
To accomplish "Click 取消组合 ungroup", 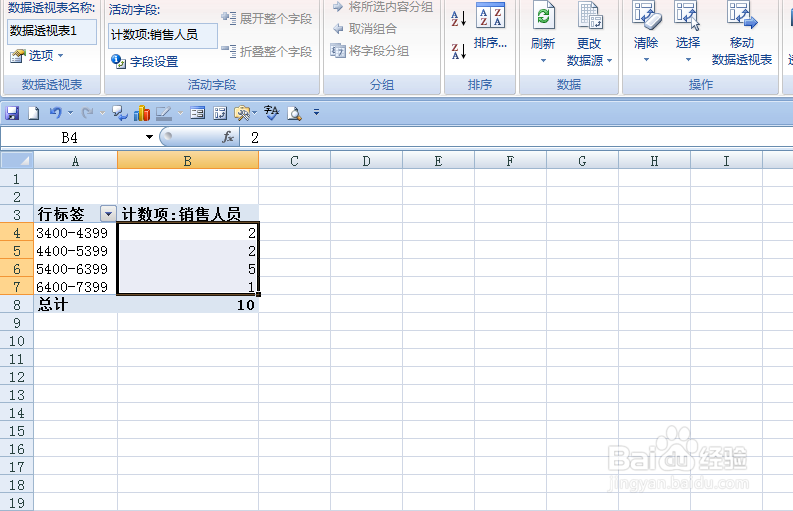I will 364,29.
